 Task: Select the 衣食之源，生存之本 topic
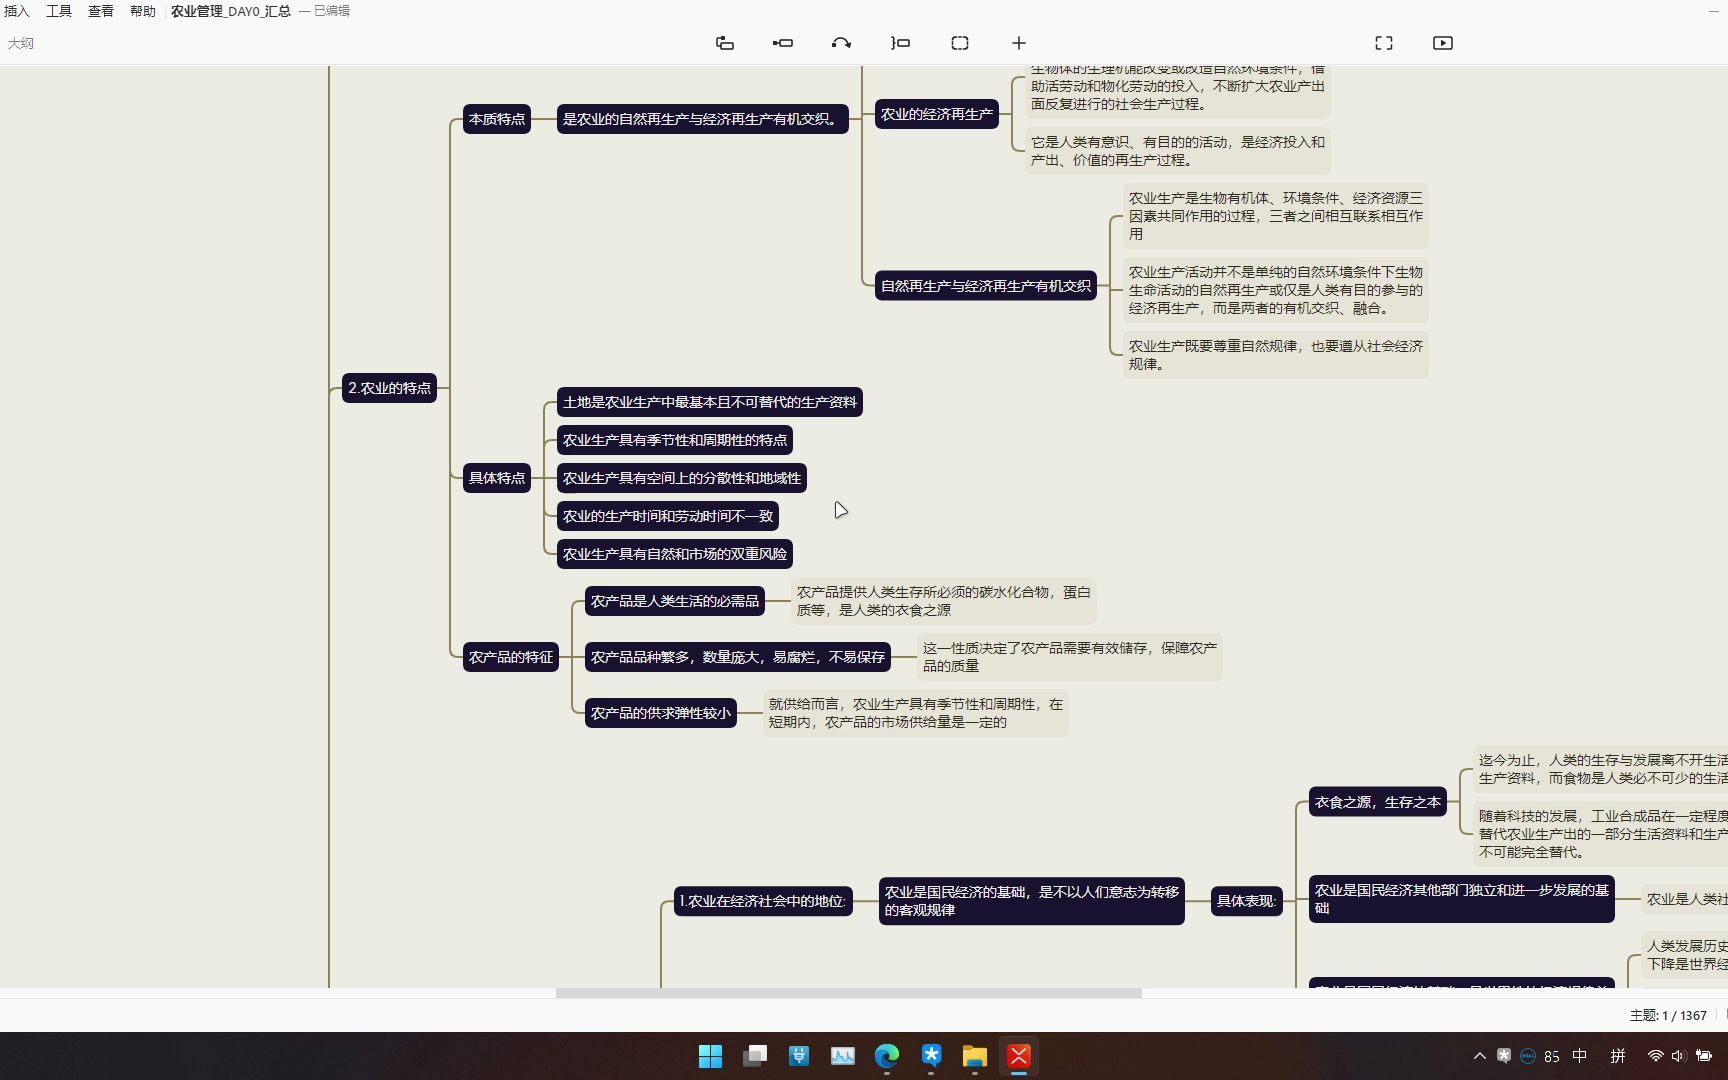1378,802
